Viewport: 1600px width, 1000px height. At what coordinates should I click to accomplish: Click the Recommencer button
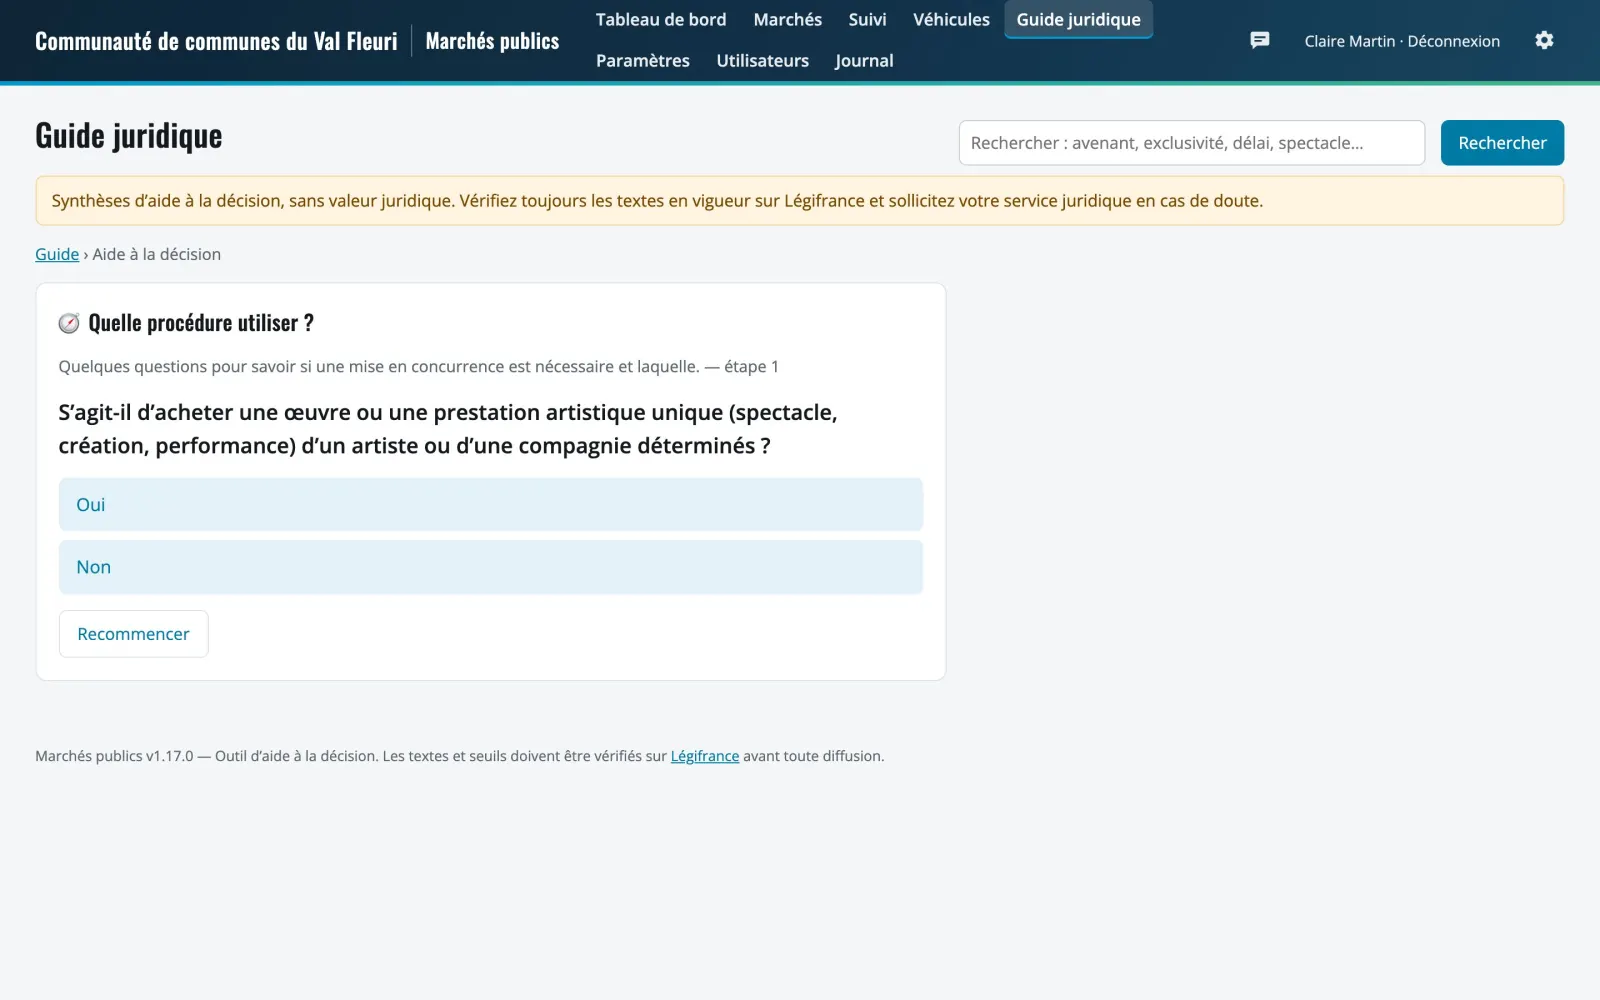(x=133, y=634)
